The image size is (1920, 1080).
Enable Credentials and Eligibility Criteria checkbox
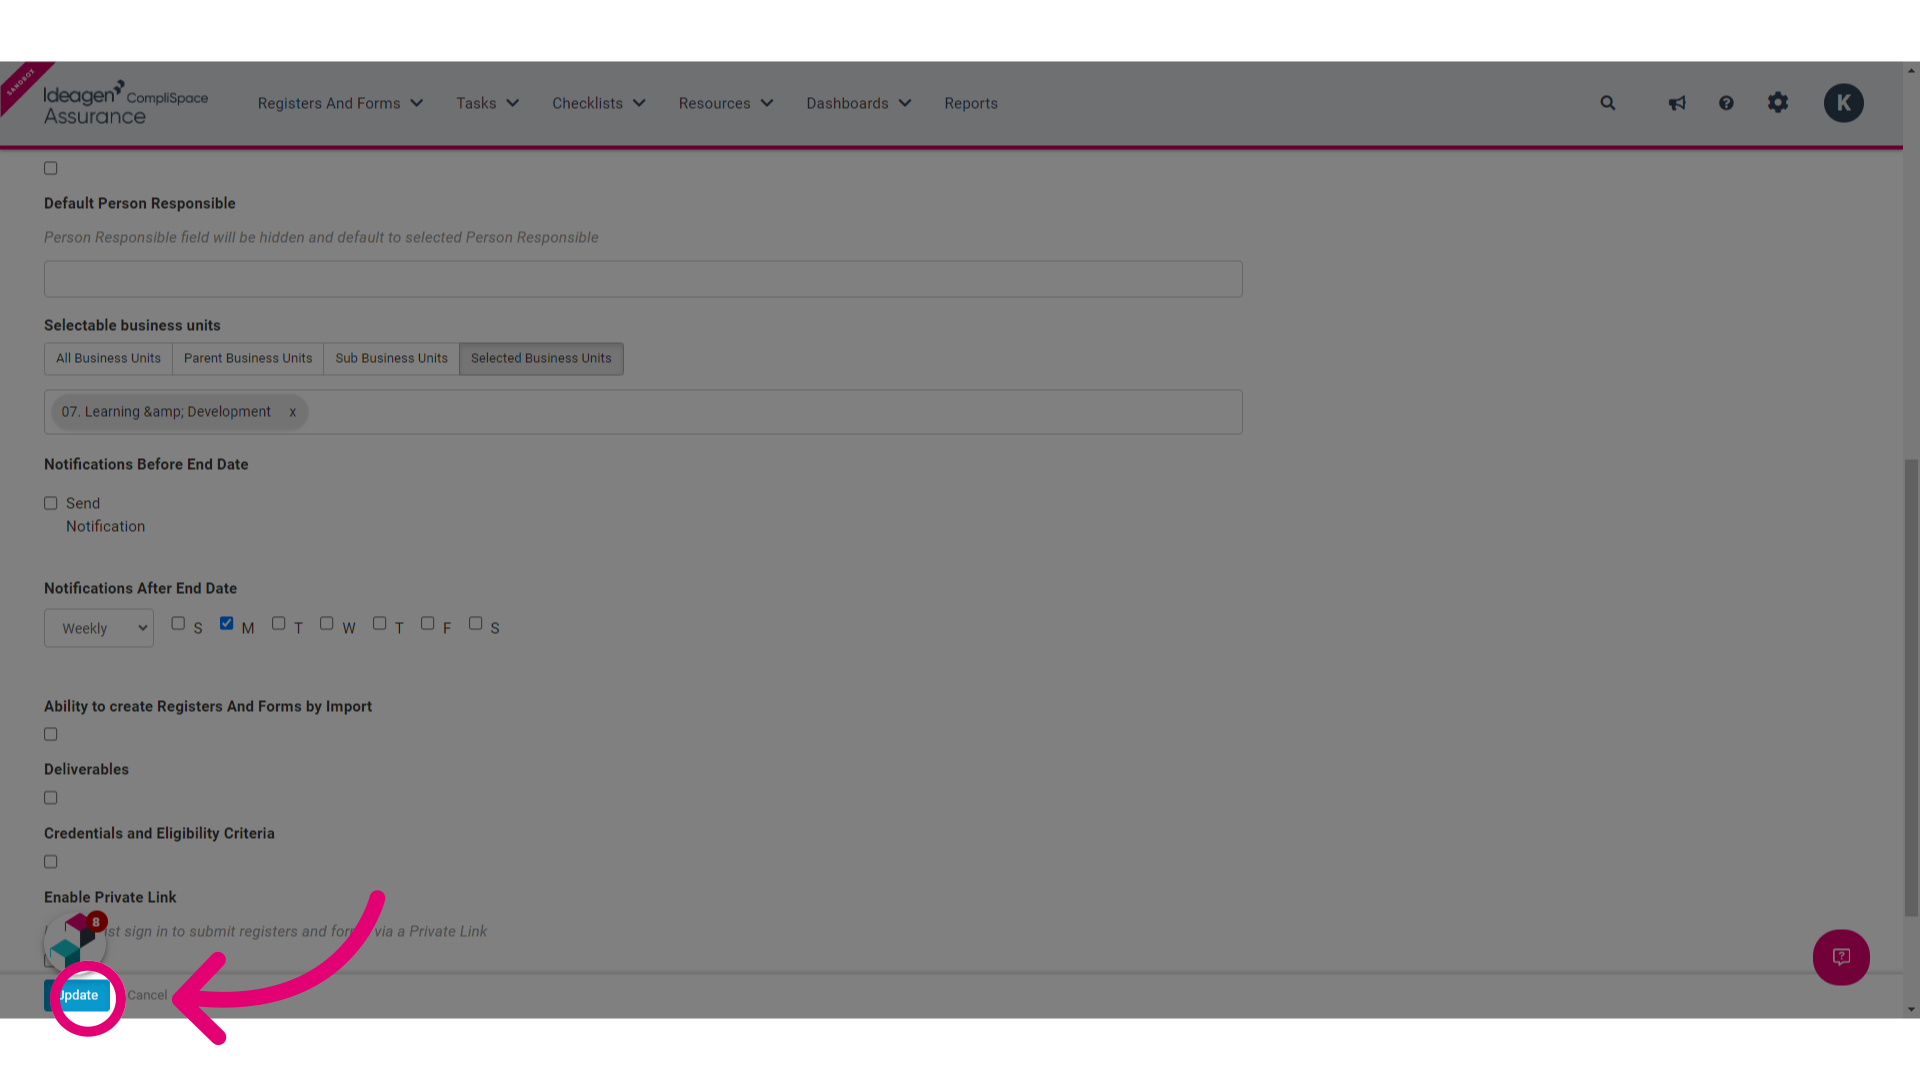[x=51, y=862]
